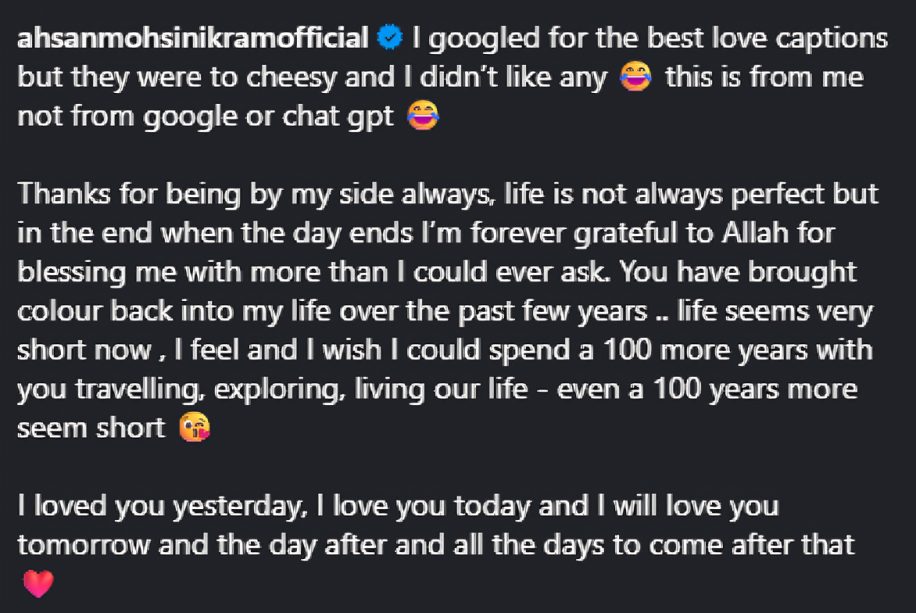Click the phrase "best love captions"

[x=767, y=39]
